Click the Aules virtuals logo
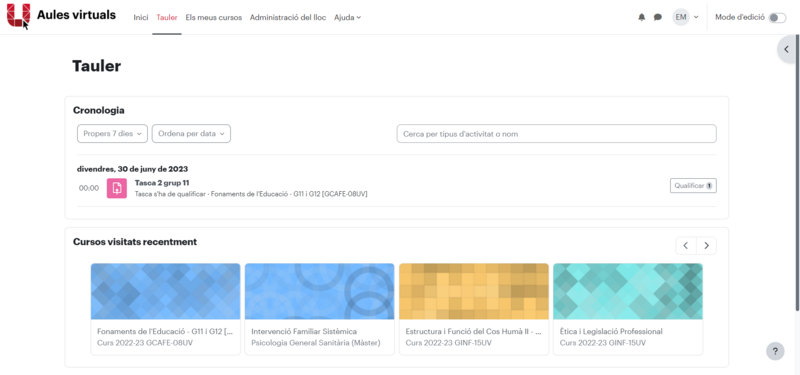 (x=18, y=16)
